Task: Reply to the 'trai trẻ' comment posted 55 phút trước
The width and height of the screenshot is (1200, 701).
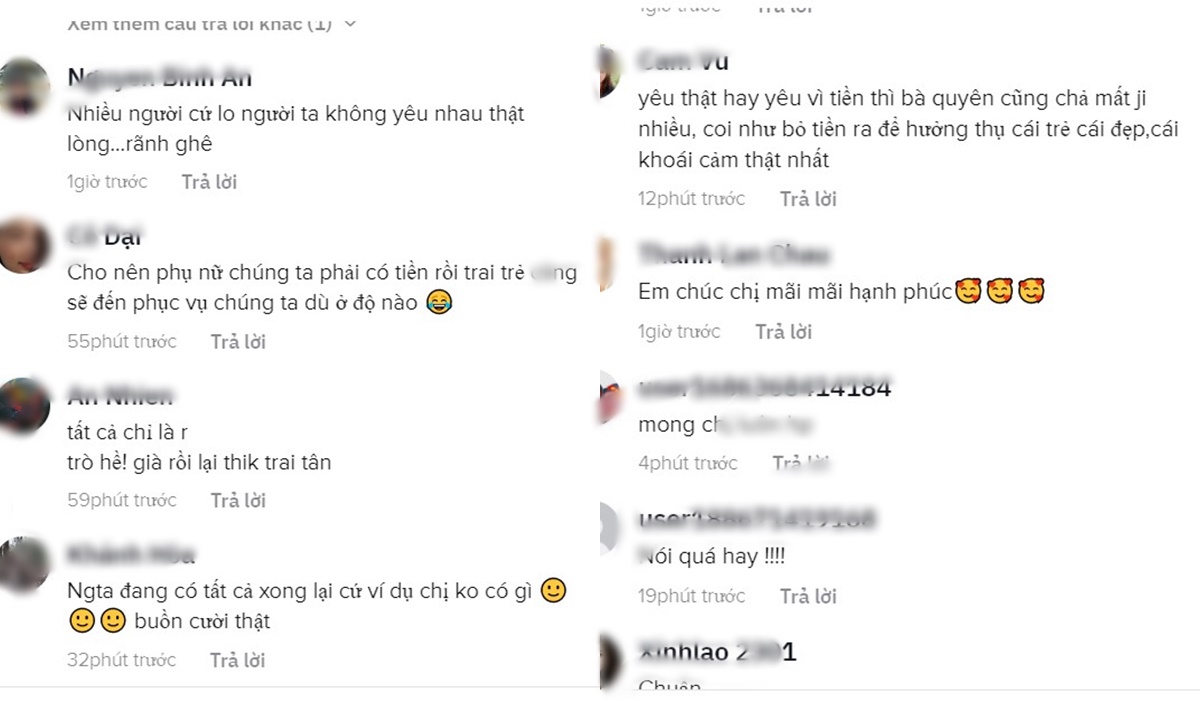Action: [x=238, y=342]
